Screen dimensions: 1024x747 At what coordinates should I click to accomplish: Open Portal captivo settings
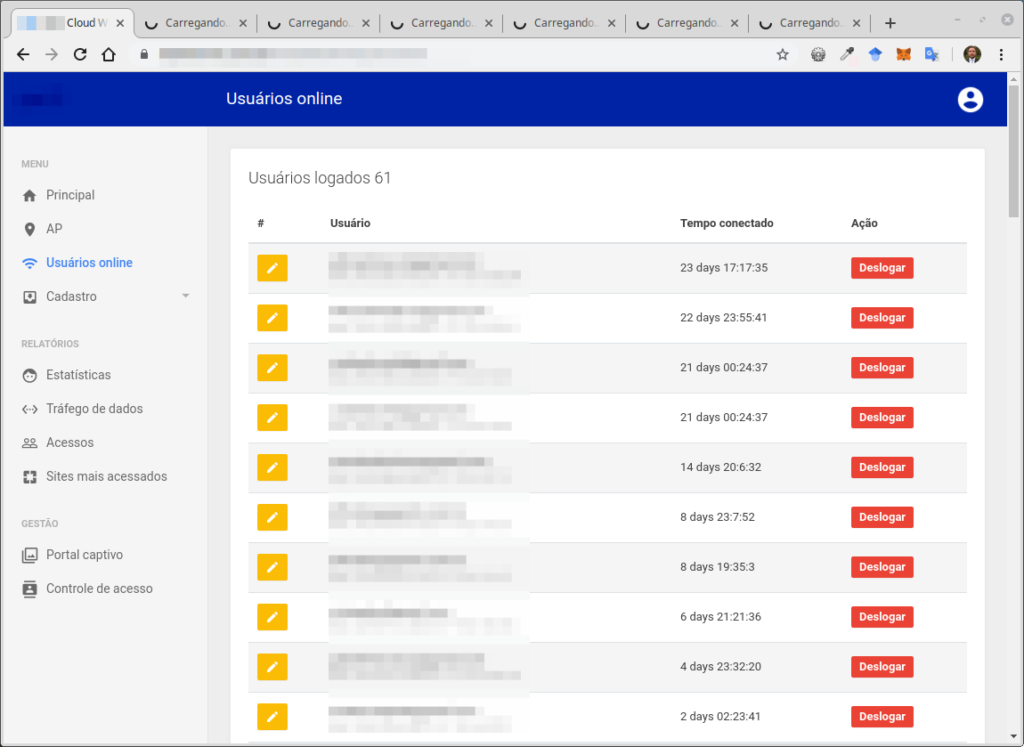coord(84,555)
